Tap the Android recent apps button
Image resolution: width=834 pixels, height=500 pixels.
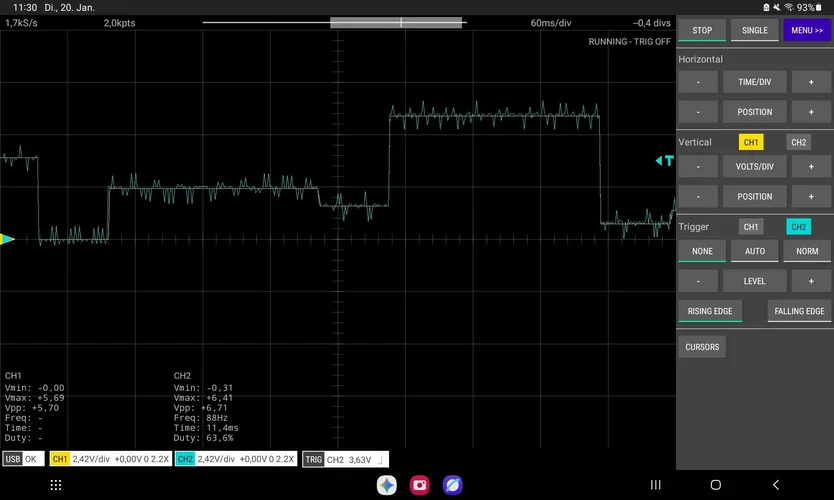click(x=656, y=485)
